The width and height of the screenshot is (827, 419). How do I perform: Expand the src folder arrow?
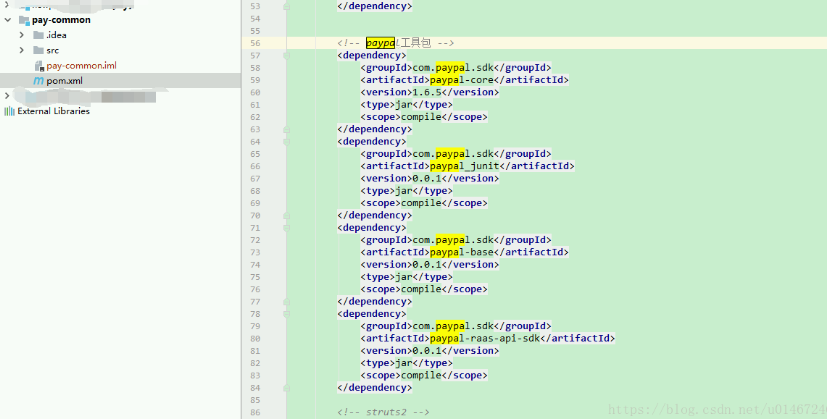[22, 51]
